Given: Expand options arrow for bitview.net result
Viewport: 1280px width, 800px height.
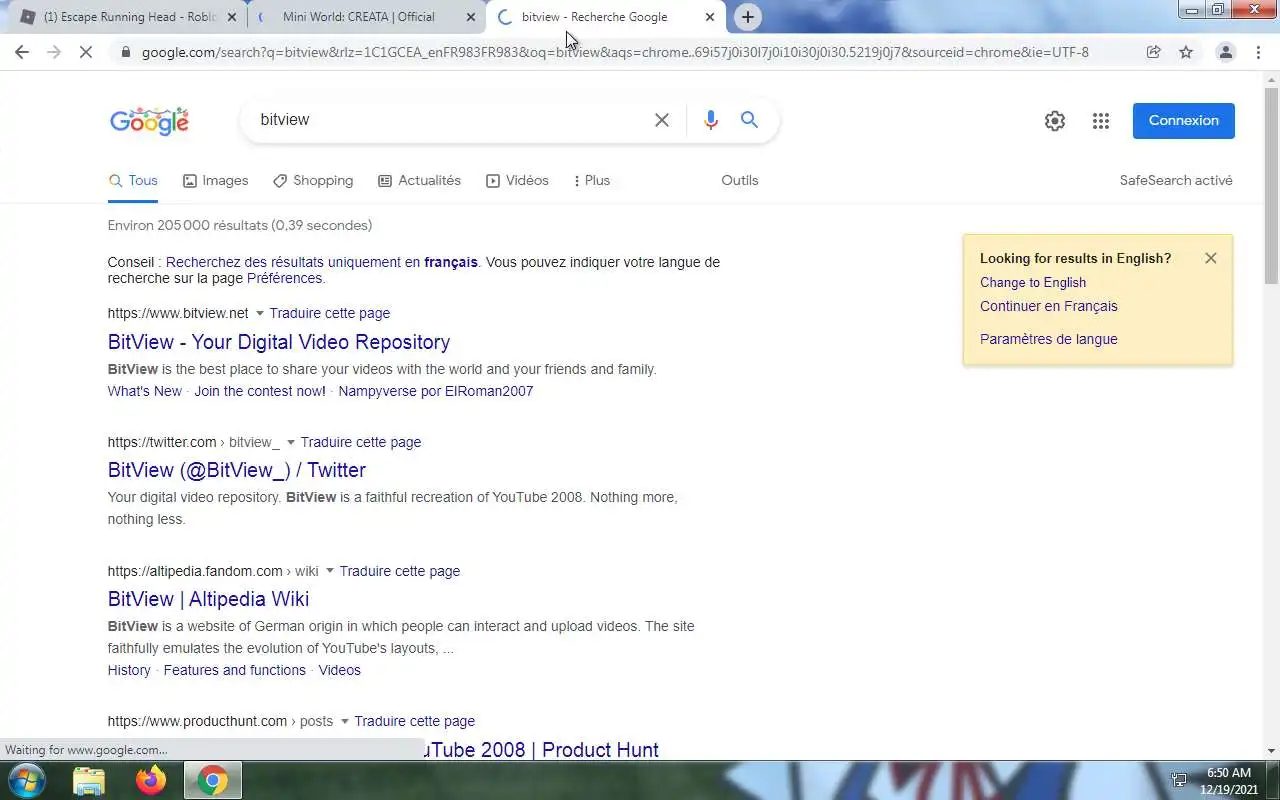Looking at the screenshot, I should [259, 313].
